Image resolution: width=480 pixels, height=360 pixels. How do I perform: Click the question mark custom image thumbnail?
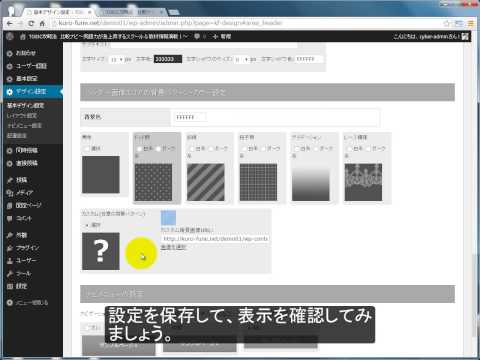[101, 251]
